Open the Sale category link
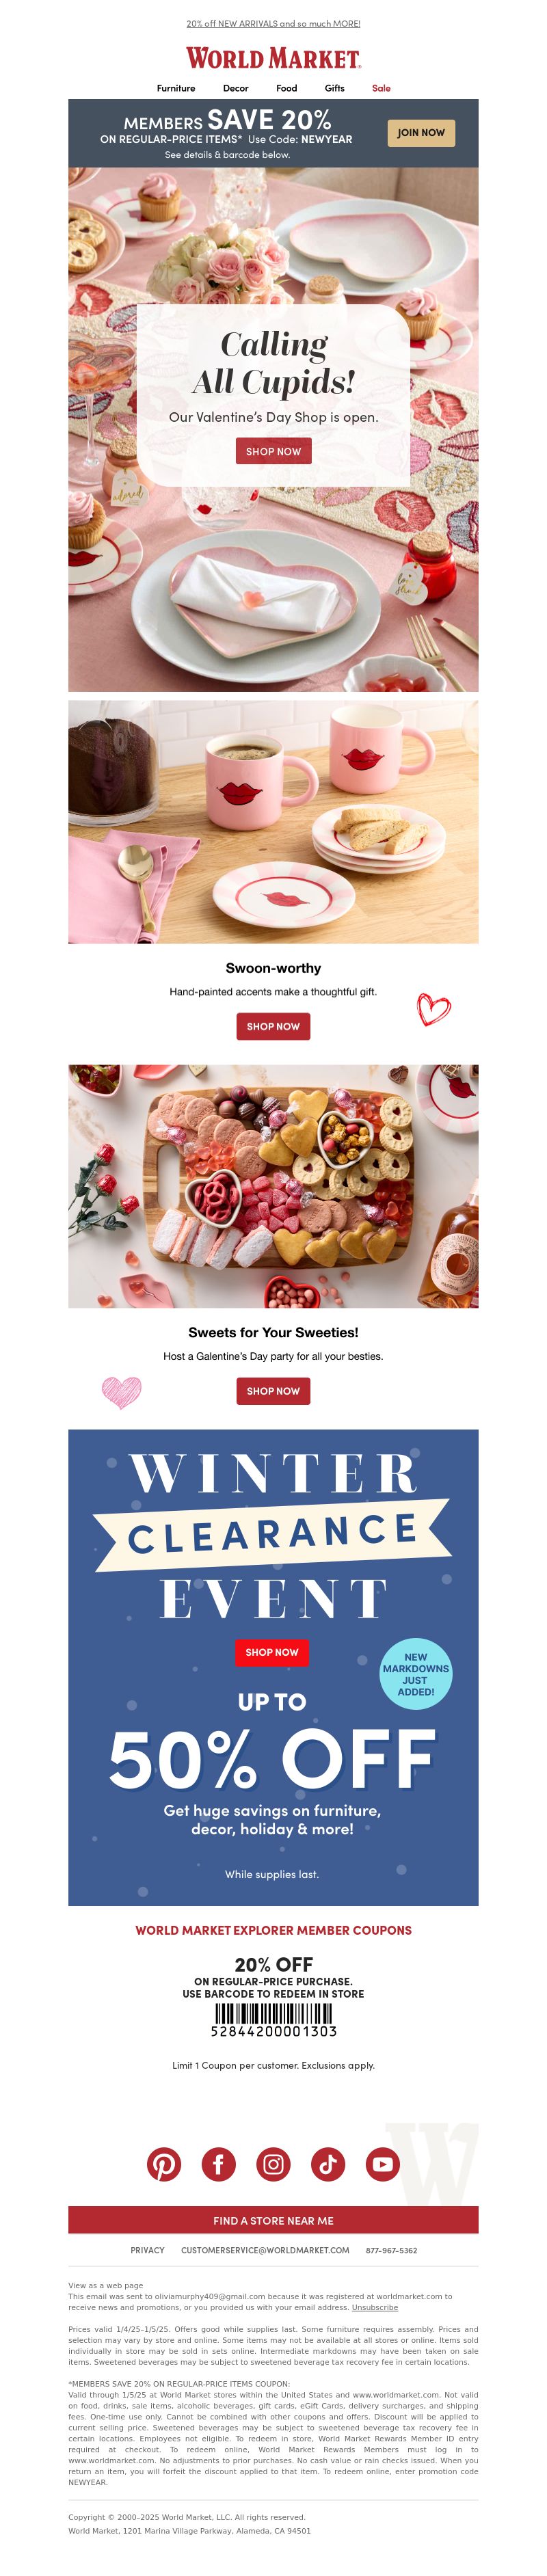Viewport: 547px width, 2576px height. (x=381, y=88)
